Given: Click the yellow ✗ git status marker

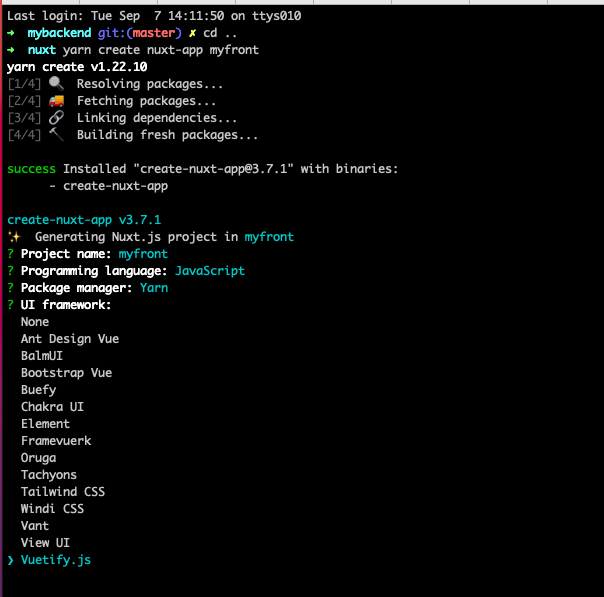Looking at the screenshot, I should click(192, 33).
